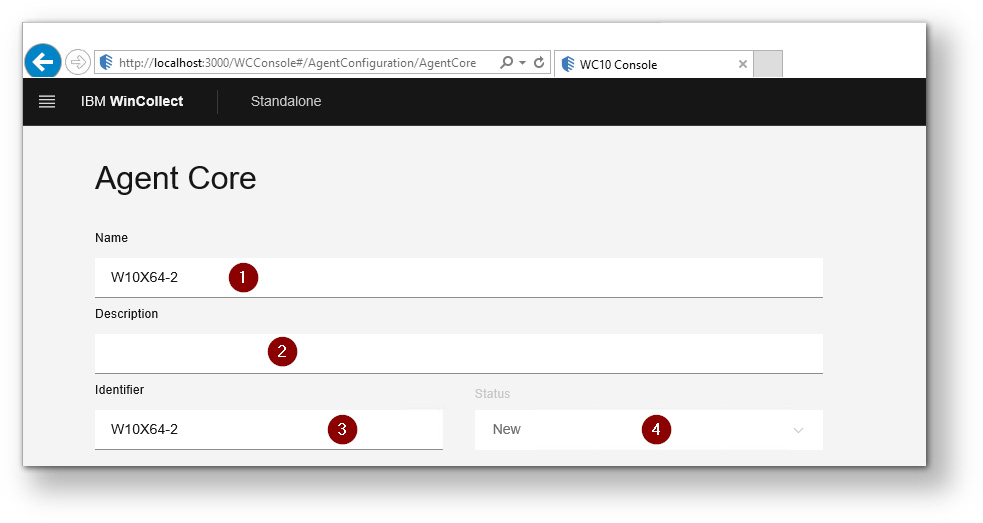Image resolution: width=983 pixels, height=523 pixels.
Task: Focus the empty Description input field
Action: pyautogui.click(x=459, y=354)
